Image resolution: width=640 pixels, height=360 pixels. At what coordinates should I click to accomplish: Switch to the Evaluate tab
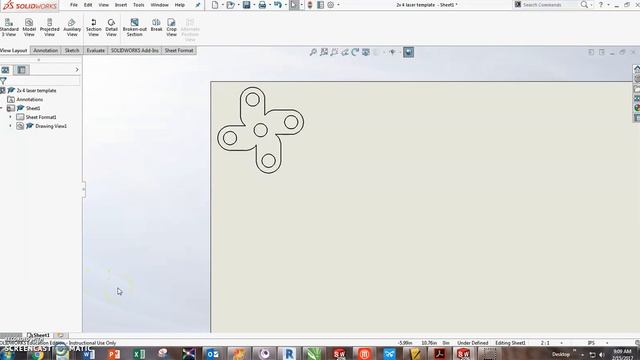pyautogui.click(x=96, y=50)
